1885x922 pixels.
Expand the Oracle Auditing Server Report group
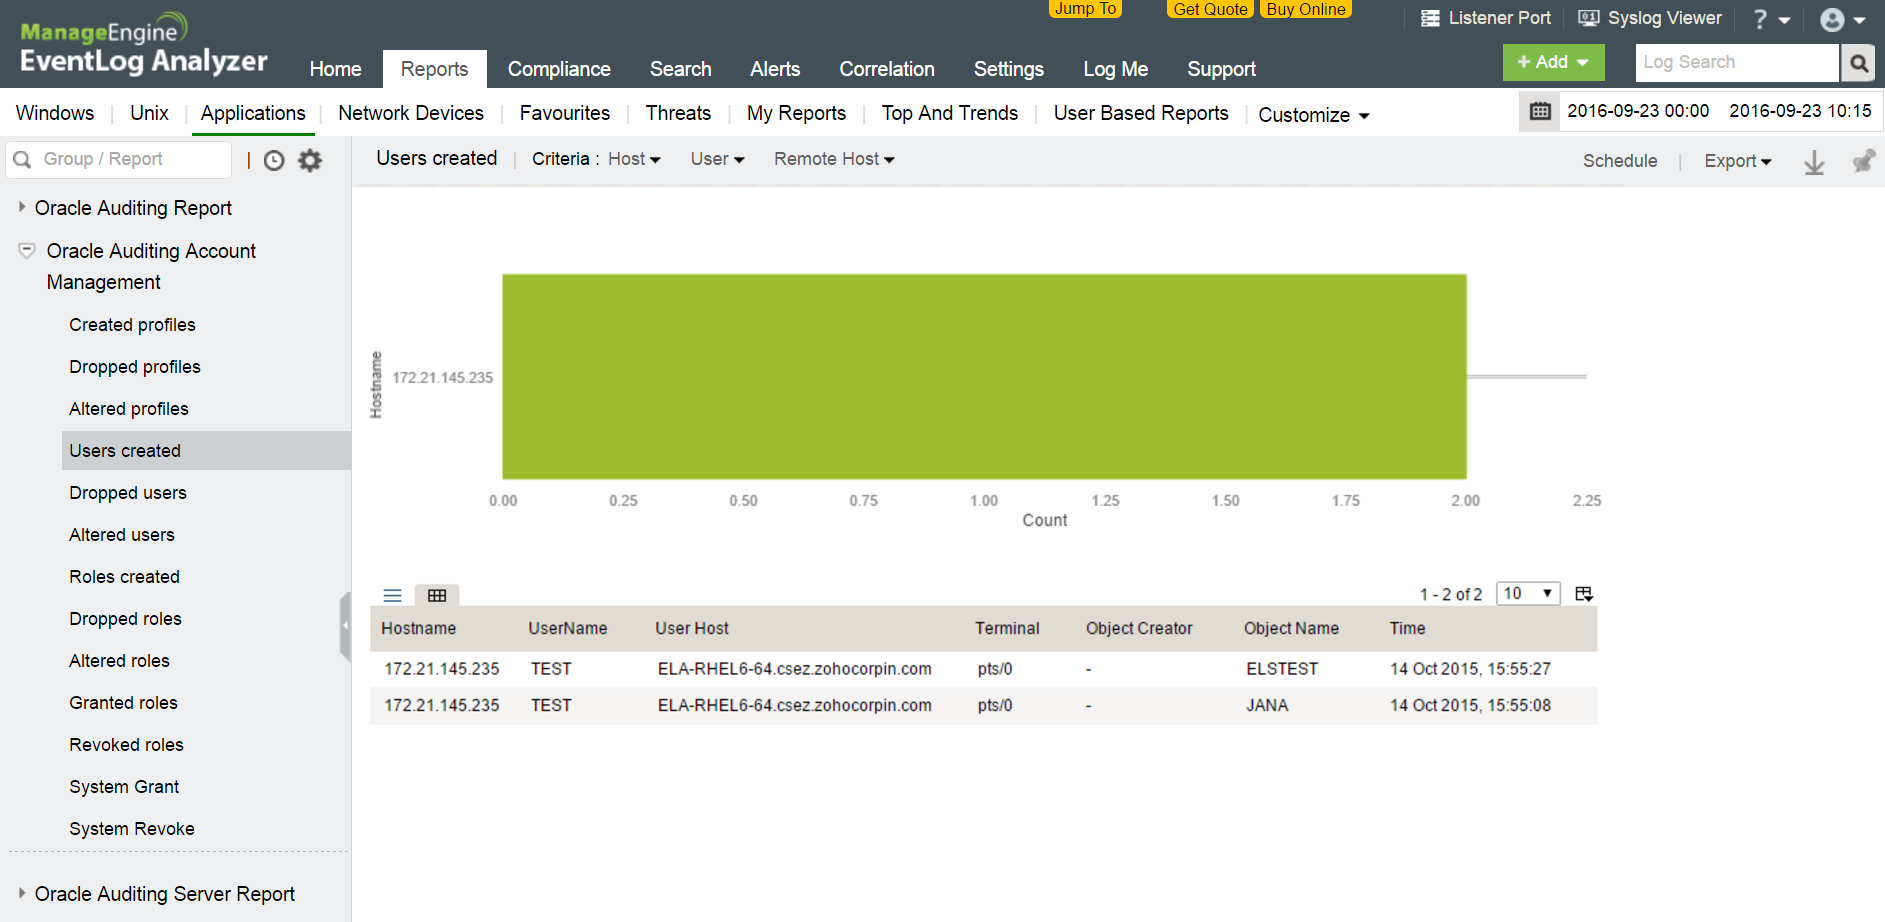[22, 893]
